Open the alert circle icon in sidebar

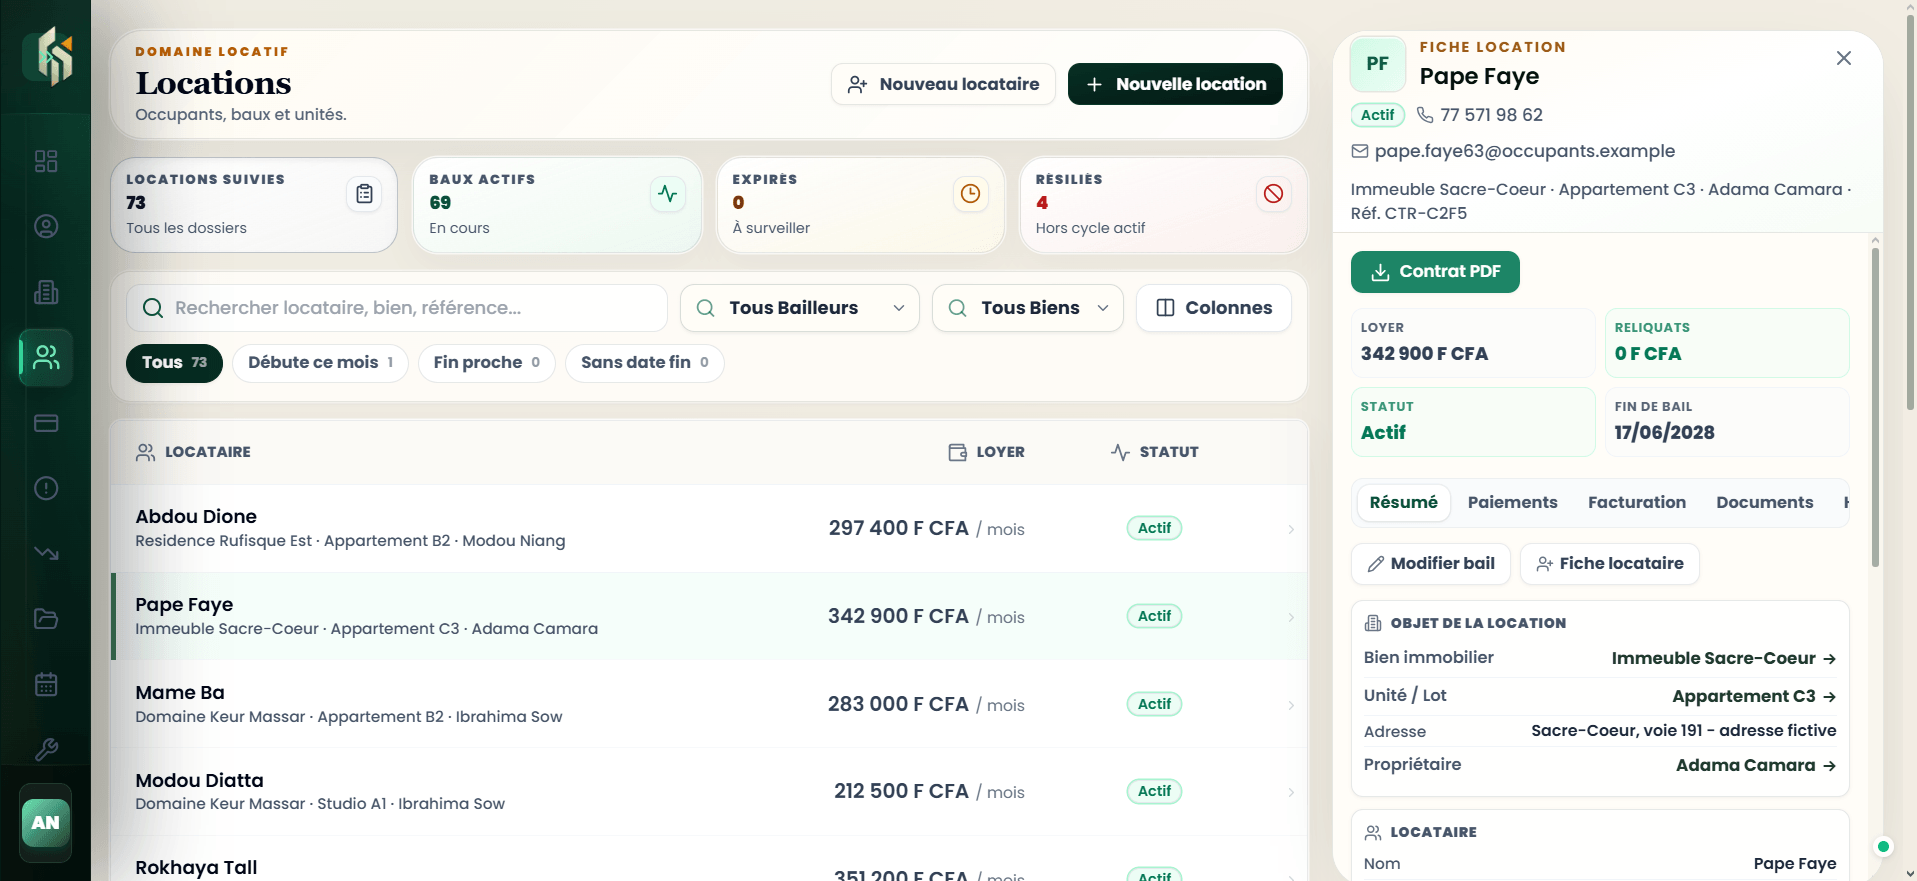tap(46, 488)
